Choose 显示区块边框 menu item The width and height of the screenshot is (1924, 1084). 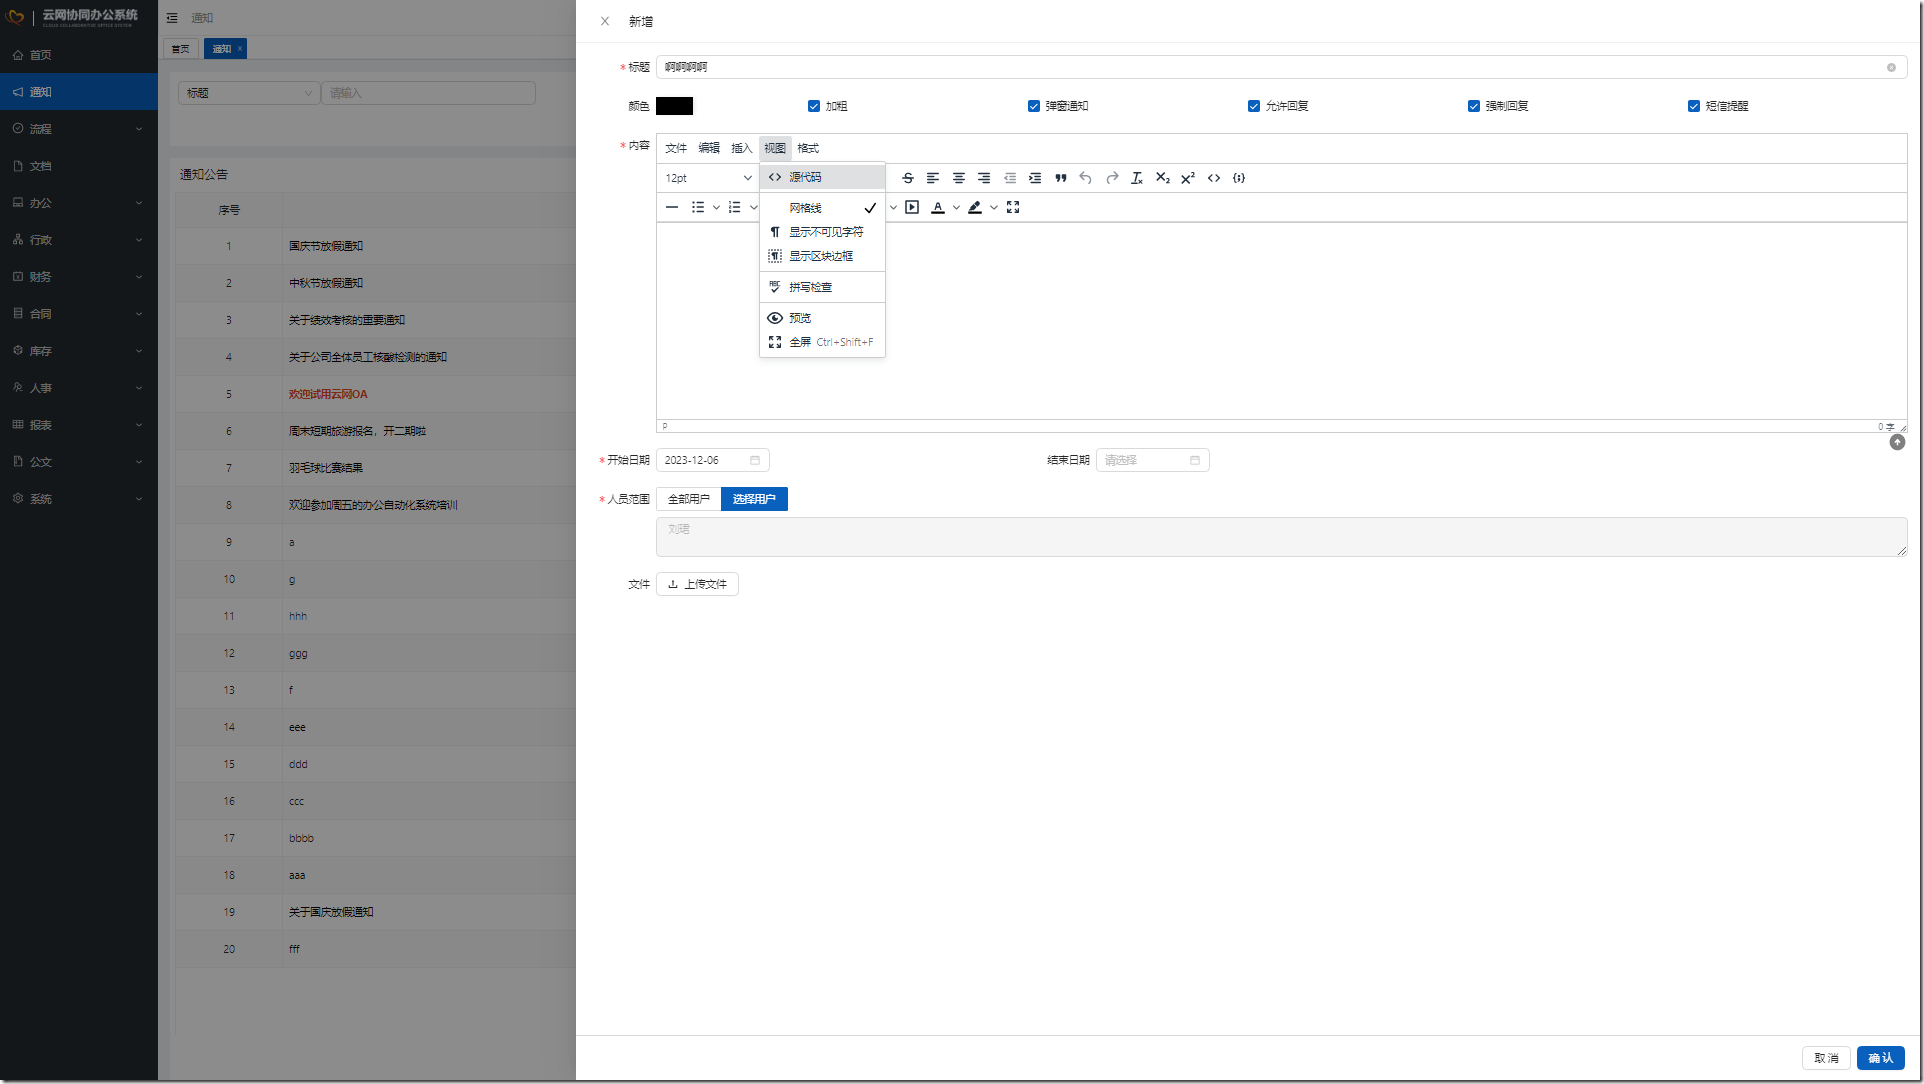(x=822, y=256)
